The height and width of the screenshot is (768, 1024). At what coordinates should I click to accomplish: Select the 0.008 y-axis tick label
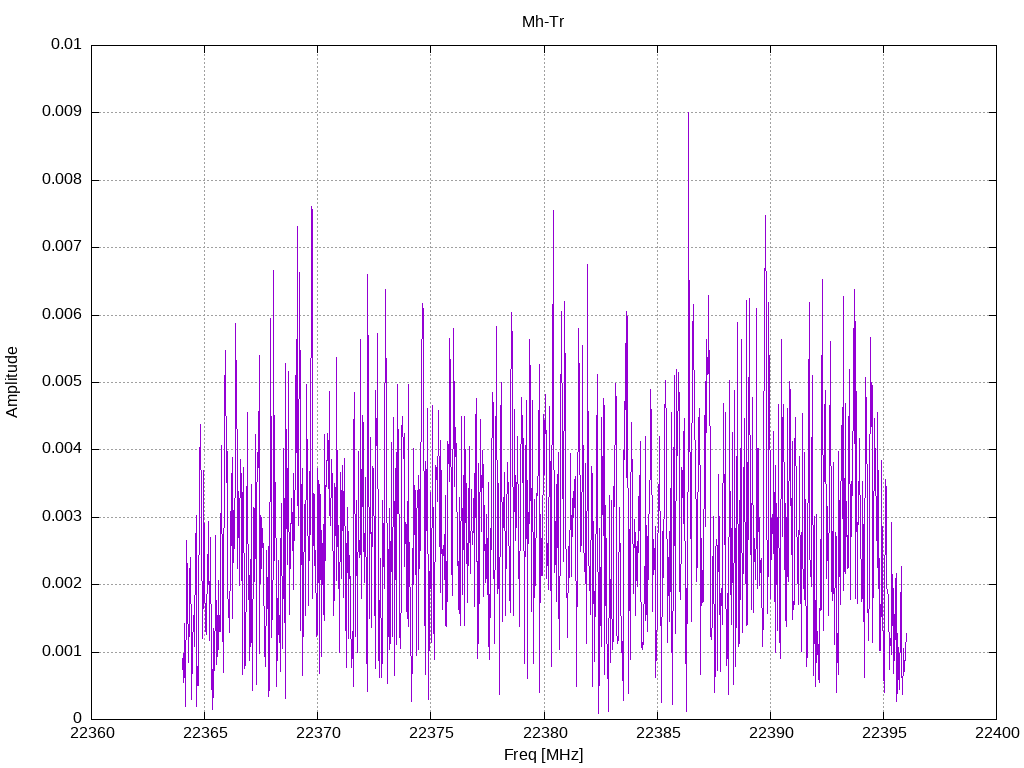tap(62, 180)
